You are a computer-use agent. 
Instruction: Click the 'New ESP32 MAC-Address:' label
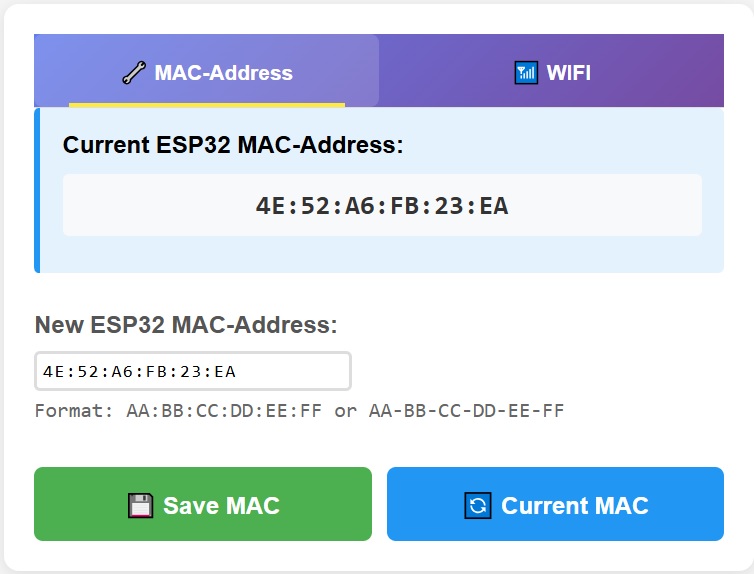pos(186,325)
